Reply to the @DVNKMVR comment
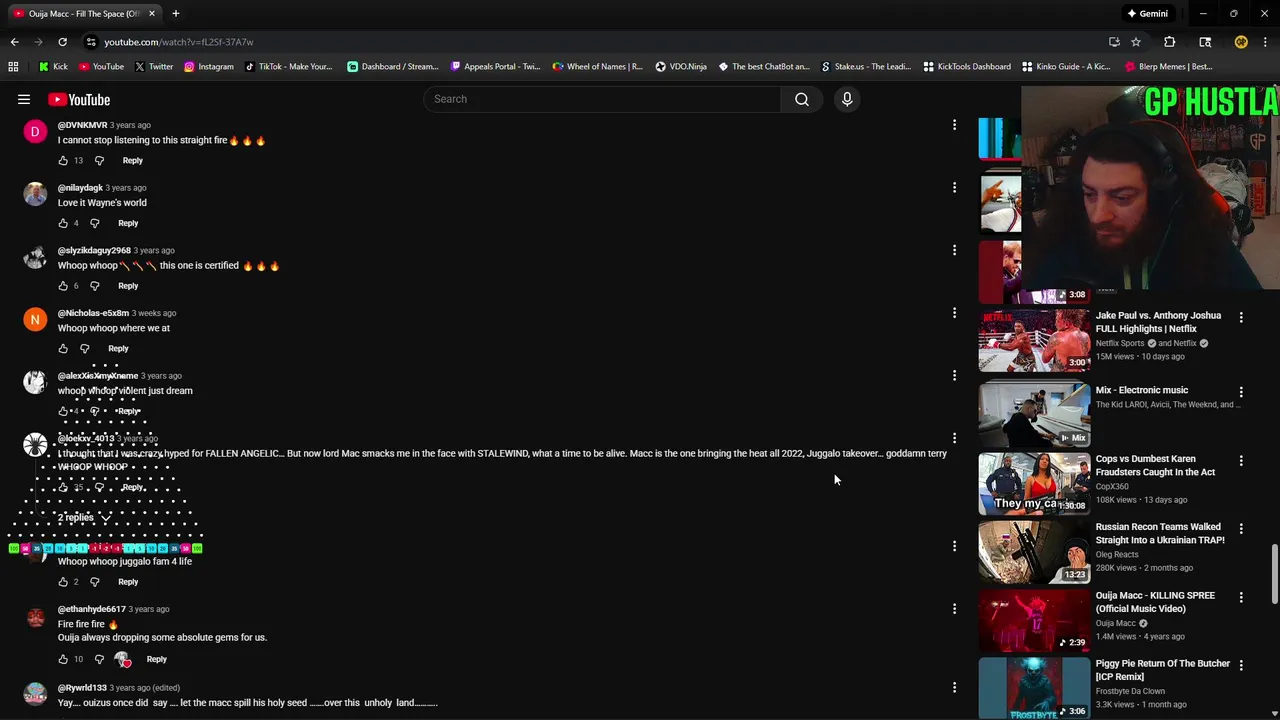The height and width of the screenshot is (720, 1280). 132,160
